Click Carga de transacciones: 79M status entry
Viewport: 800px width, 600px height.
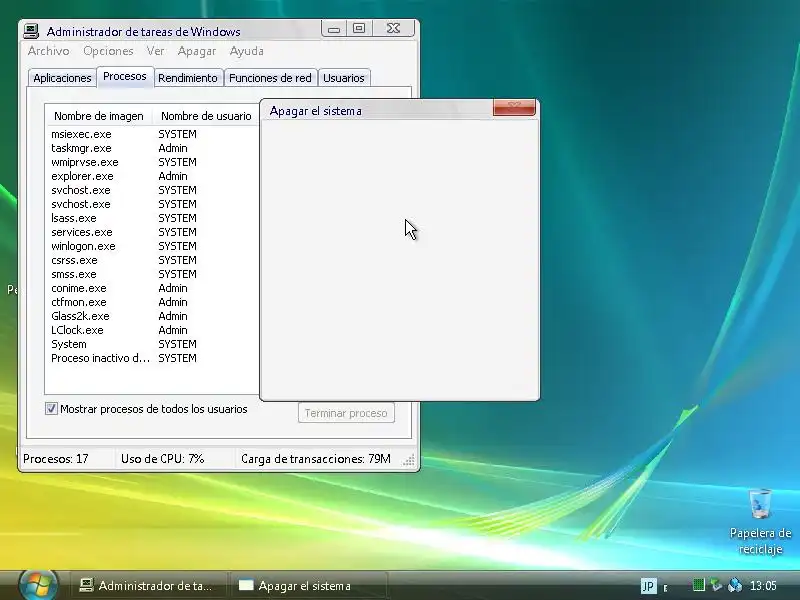[316, 459]
